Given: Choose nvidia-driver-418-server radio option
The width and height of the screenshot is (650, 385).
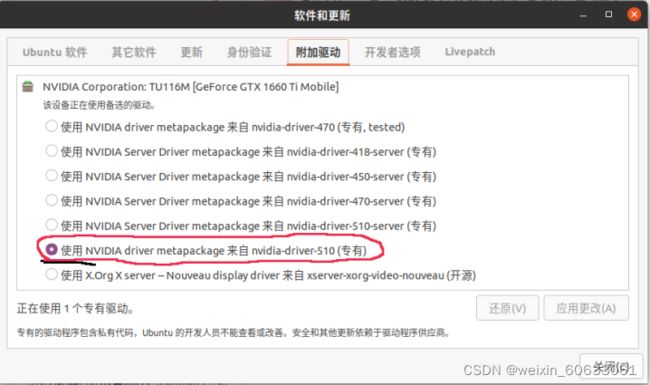Looking at the screenshot, I should point(51,151).
